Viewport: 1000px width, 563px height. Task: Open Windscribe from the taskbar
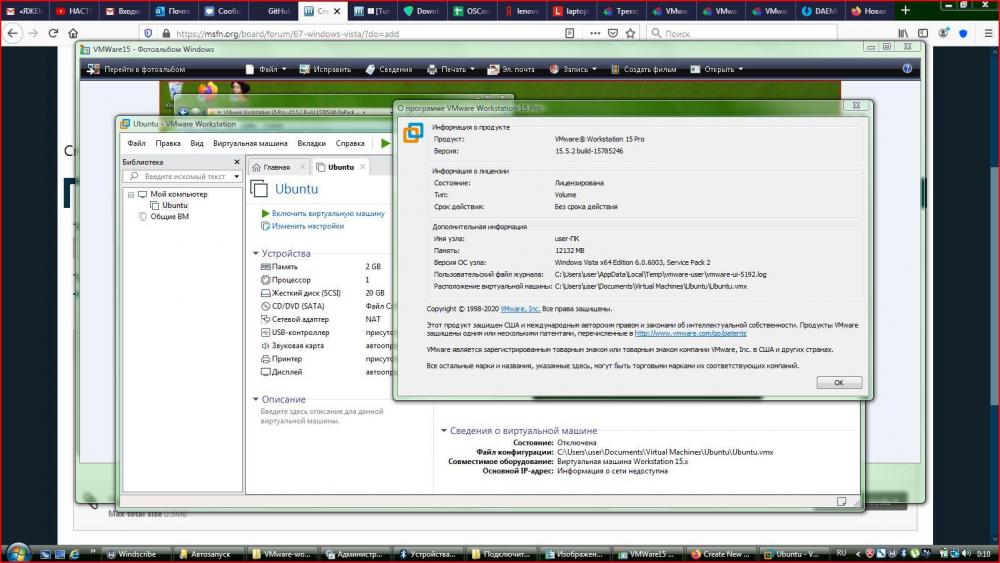point(136,554)
